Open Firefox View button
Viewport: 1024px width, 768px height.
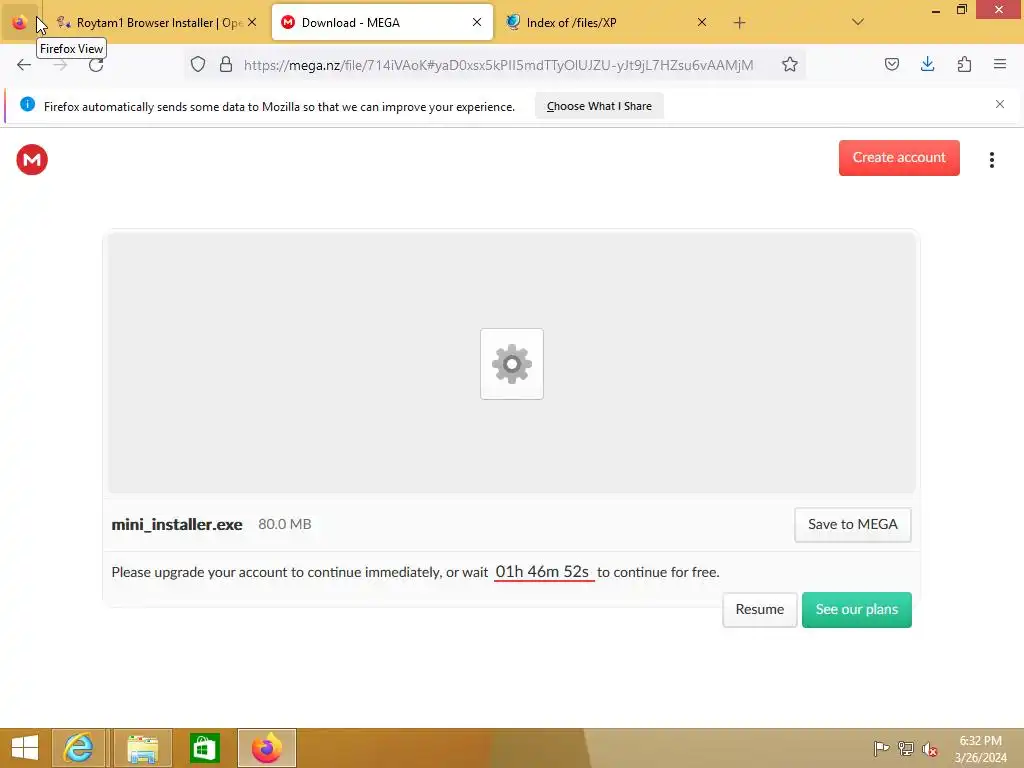point(20,23)
